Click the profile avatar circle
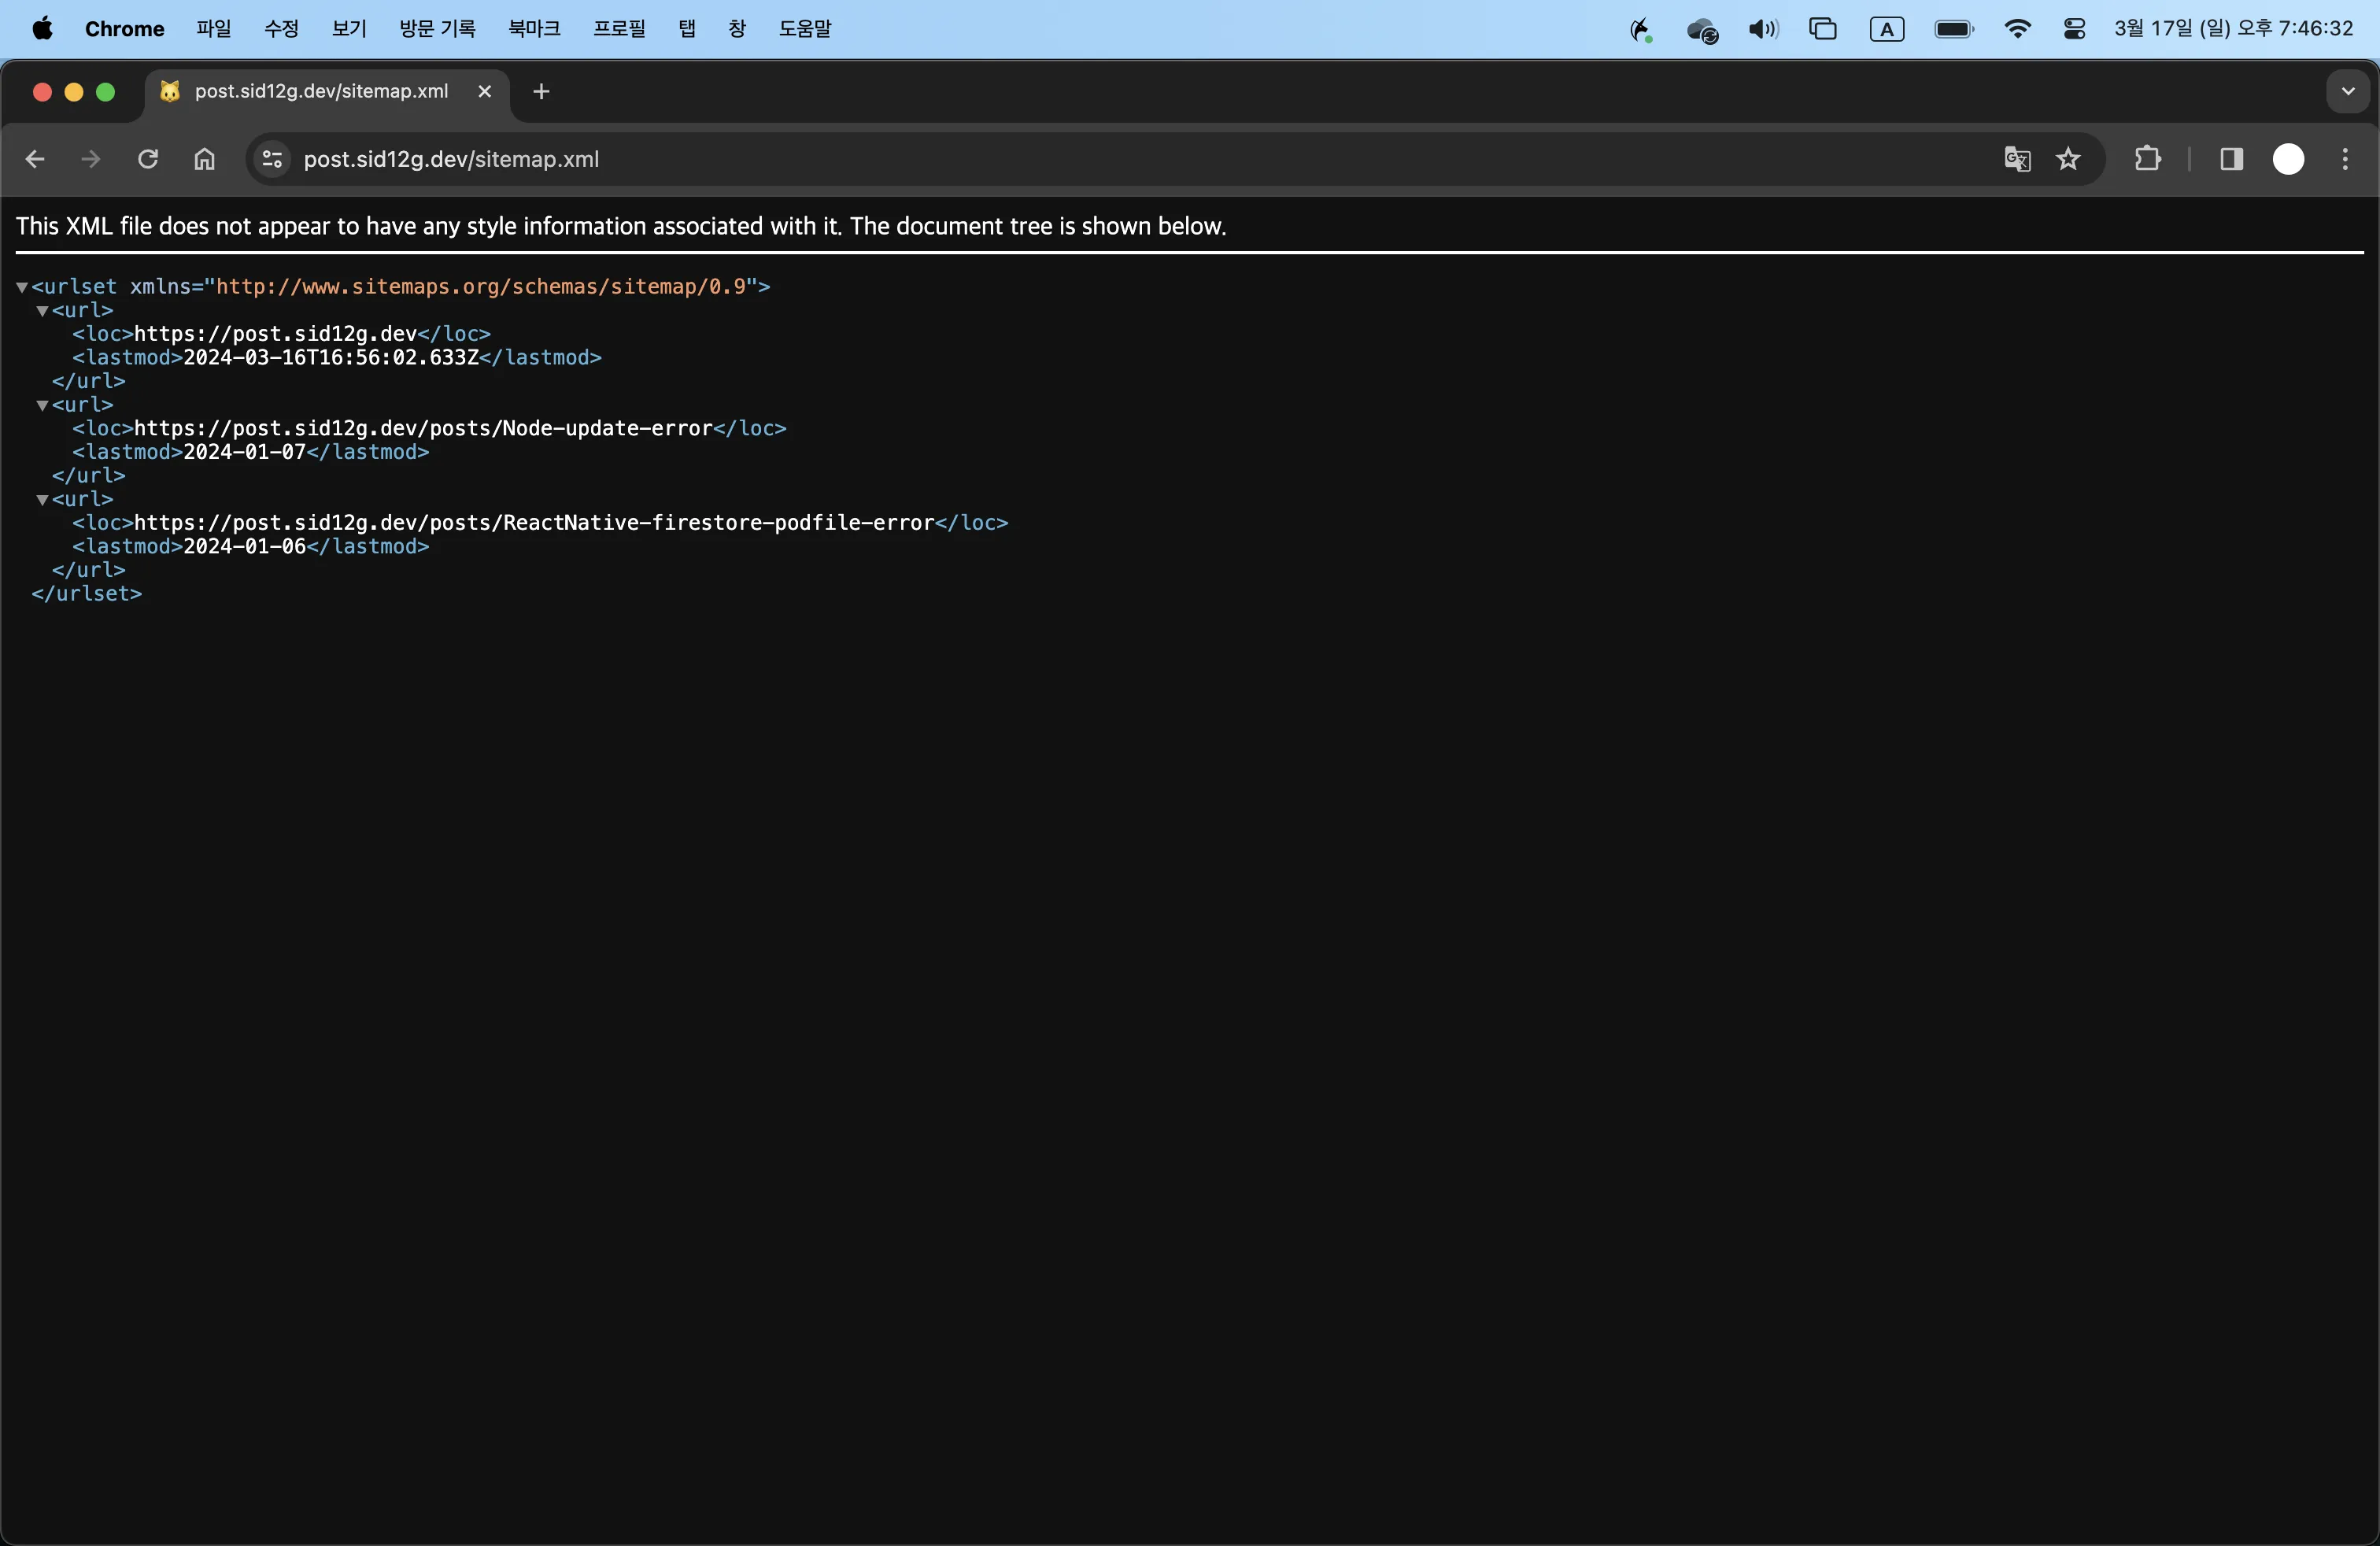 tap(2288, 159)
